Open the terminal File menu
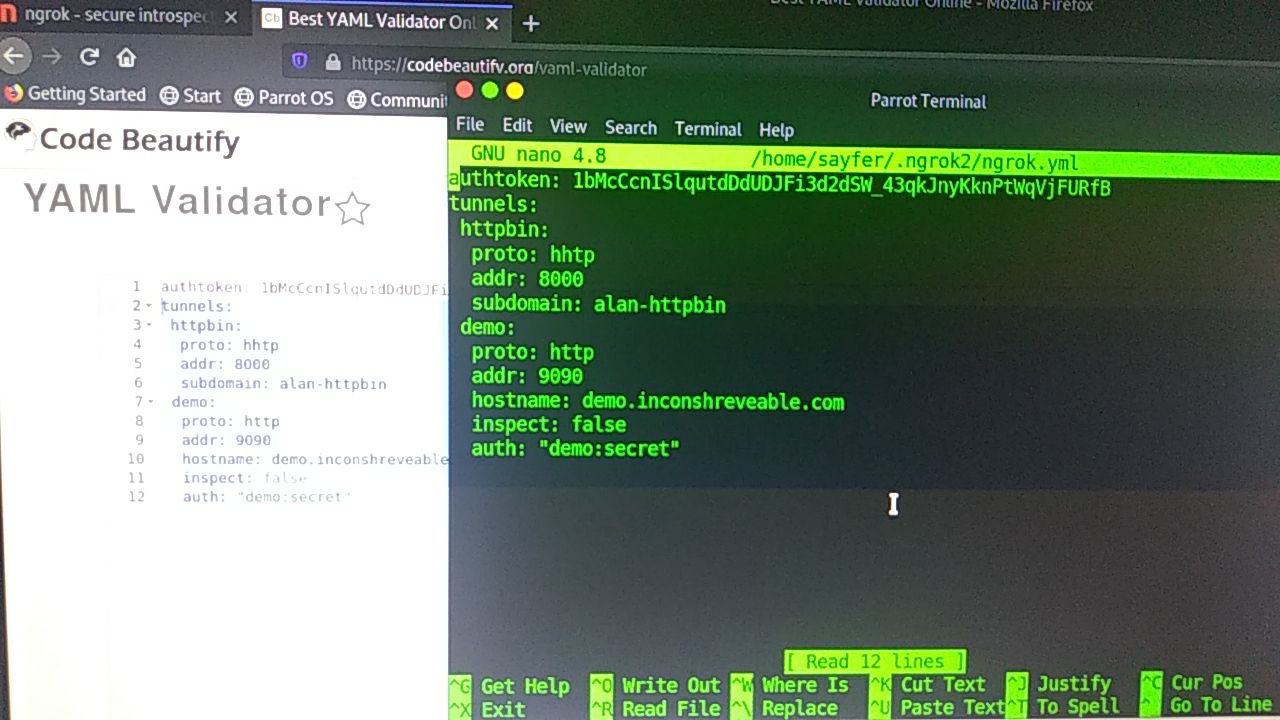 click(470, 125)
